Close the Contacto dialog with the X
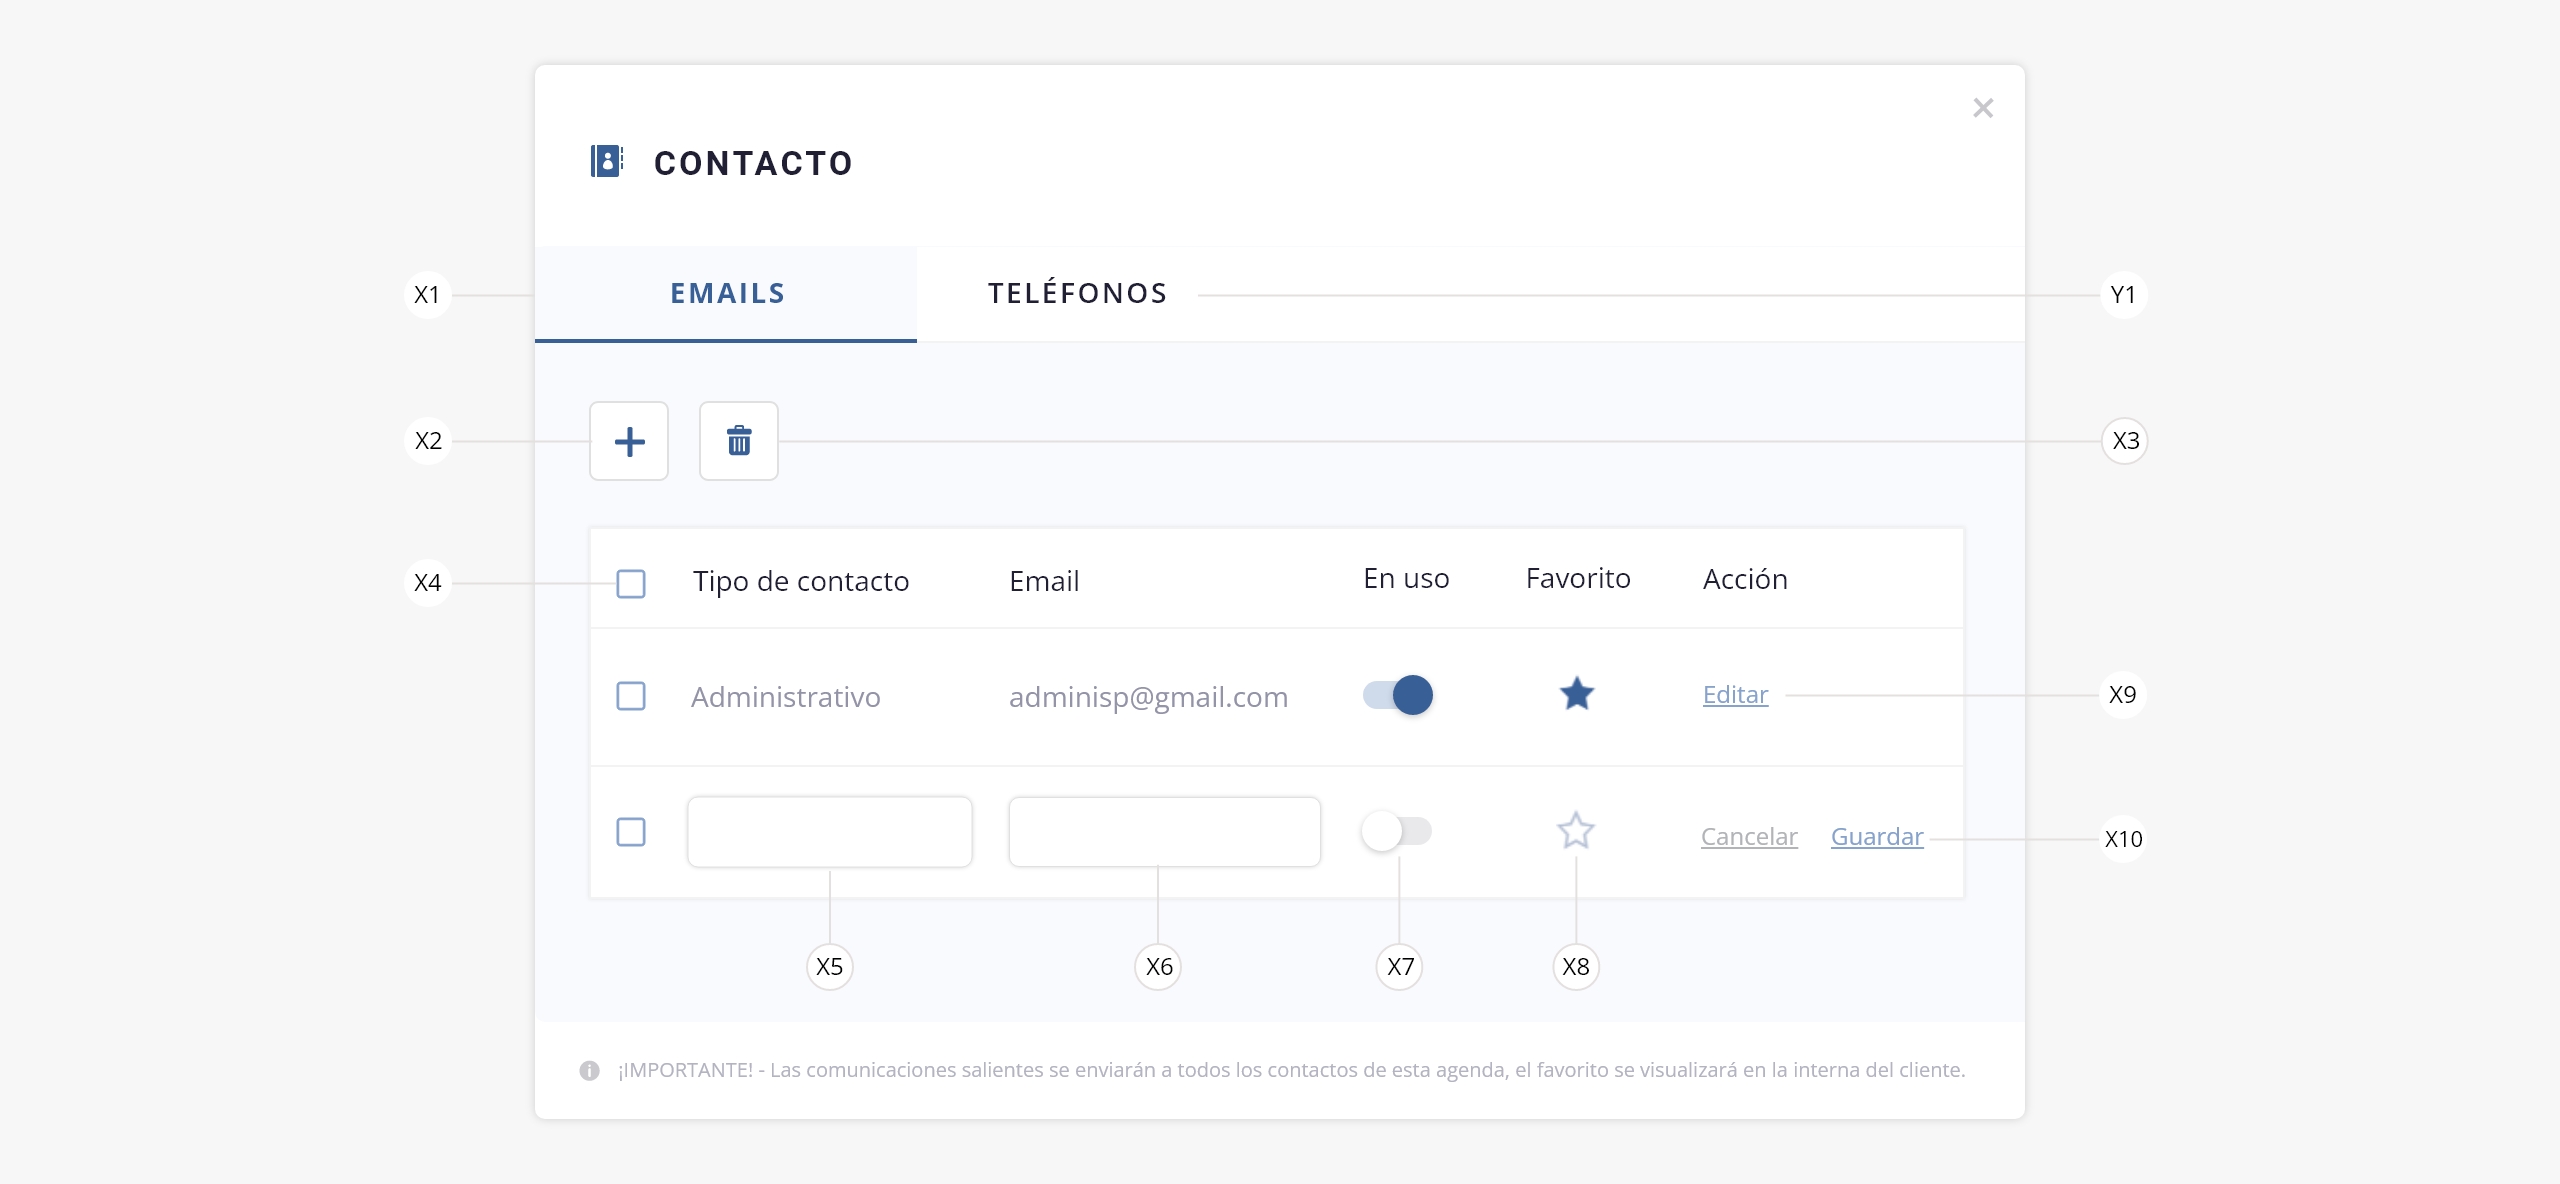Viewport: 2560px width, 1184px height. coord(1983,108)
